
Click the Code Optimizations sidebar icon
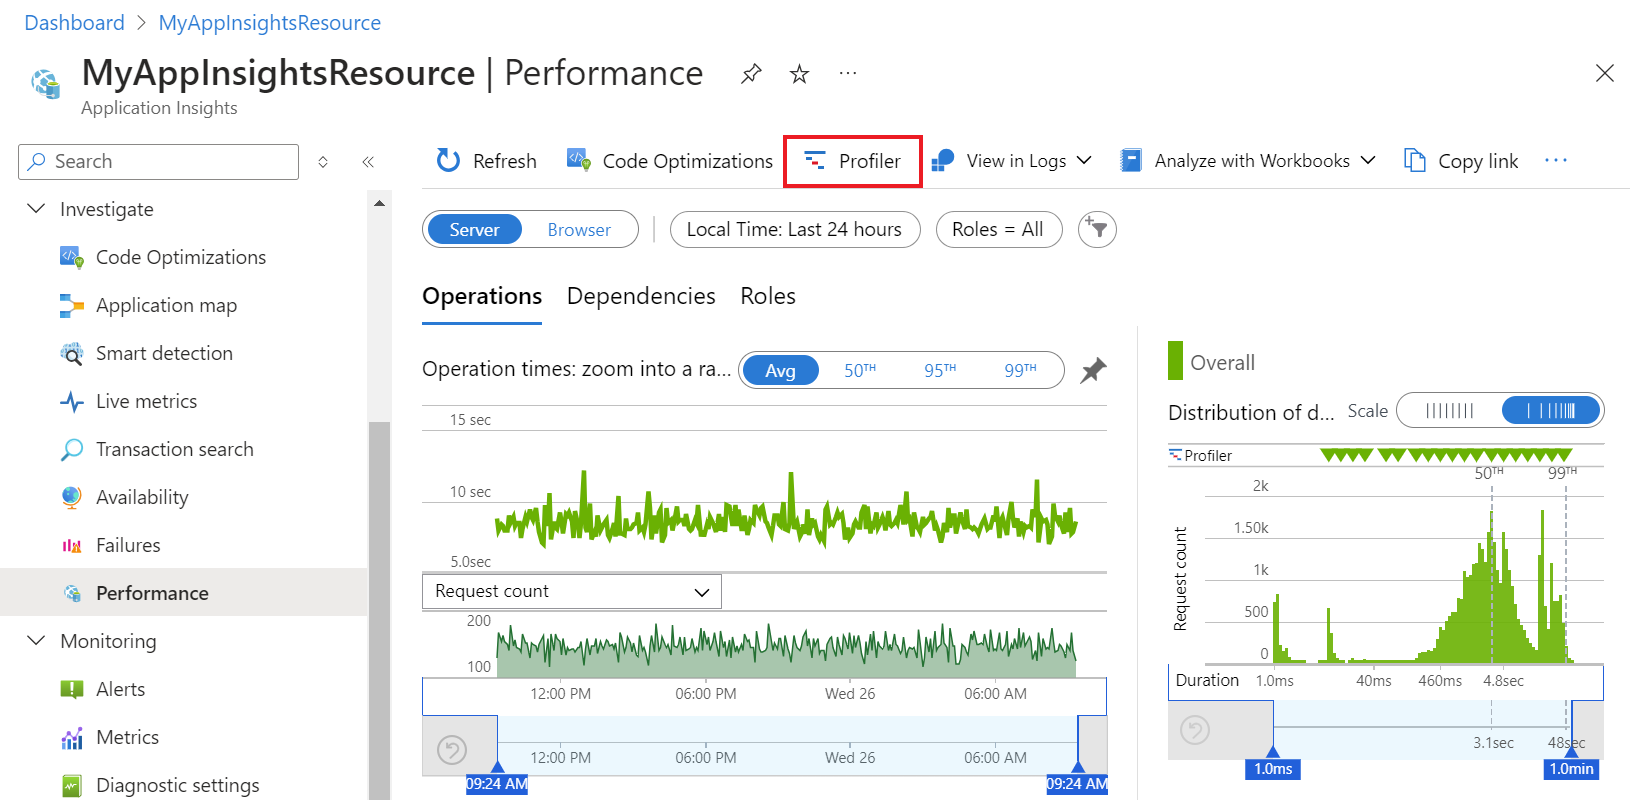point(72,257)
